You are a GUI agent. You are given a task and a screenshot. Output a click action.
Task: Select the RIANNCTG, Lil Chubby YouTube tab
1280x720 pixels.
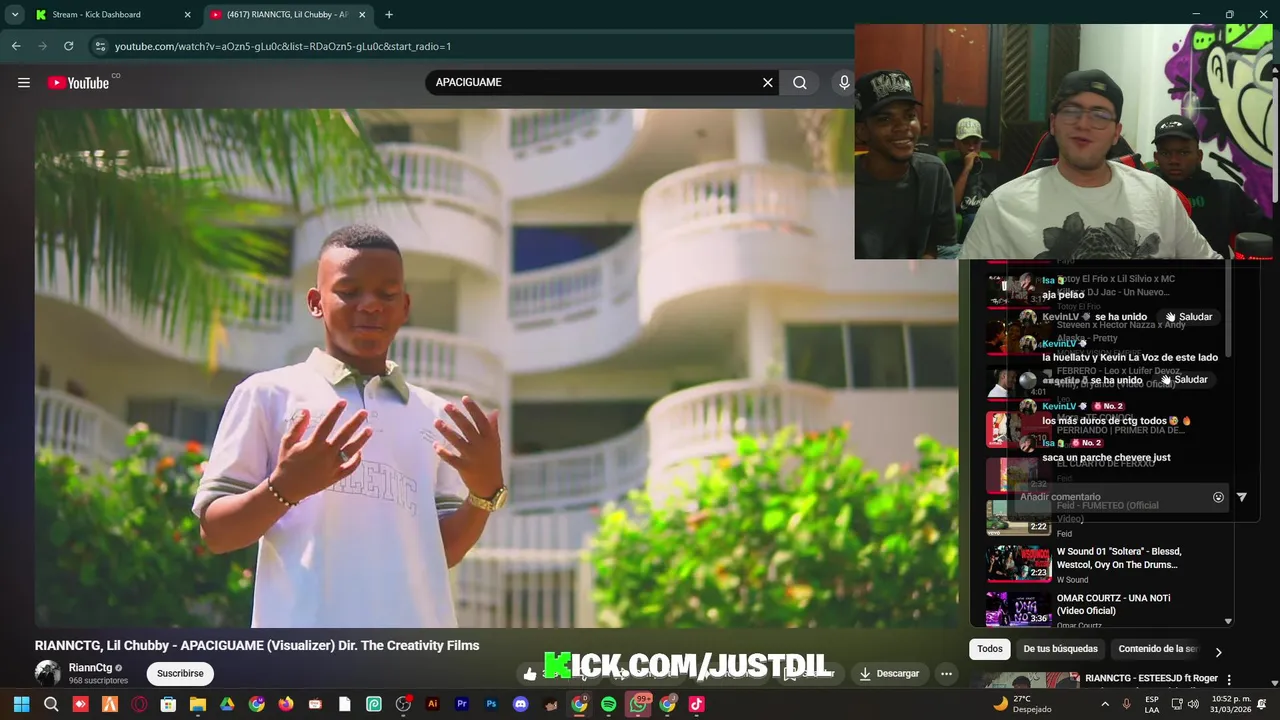click(287, 15)
